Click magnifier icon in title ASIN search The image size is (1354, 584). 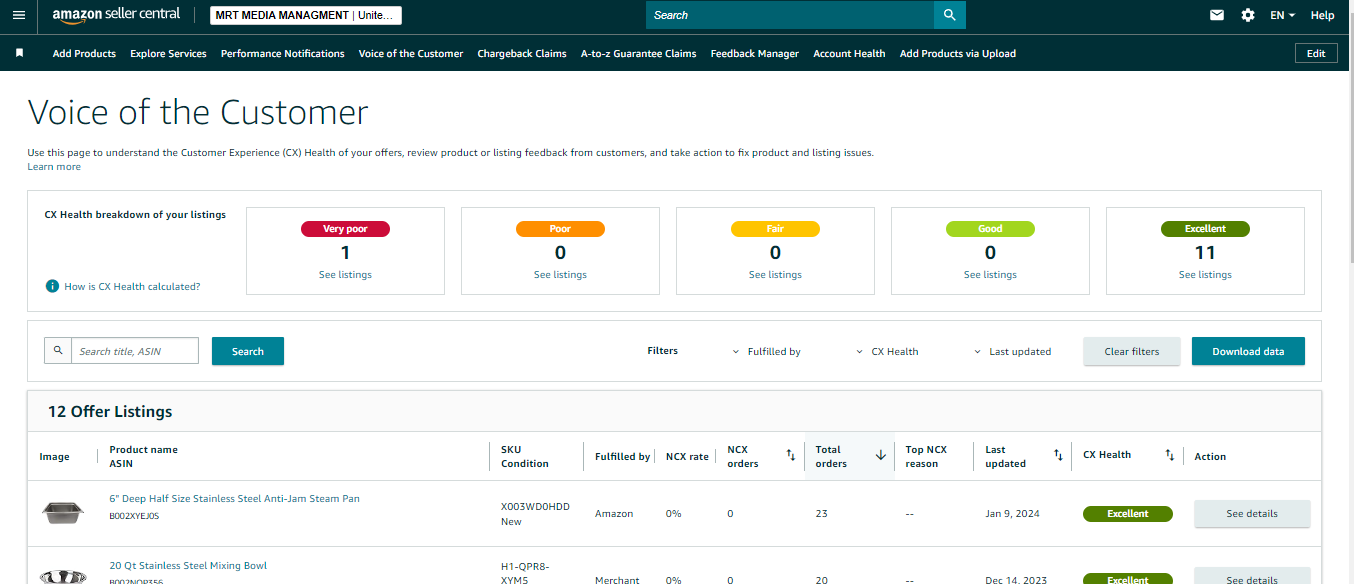click(x=58, y=350)
